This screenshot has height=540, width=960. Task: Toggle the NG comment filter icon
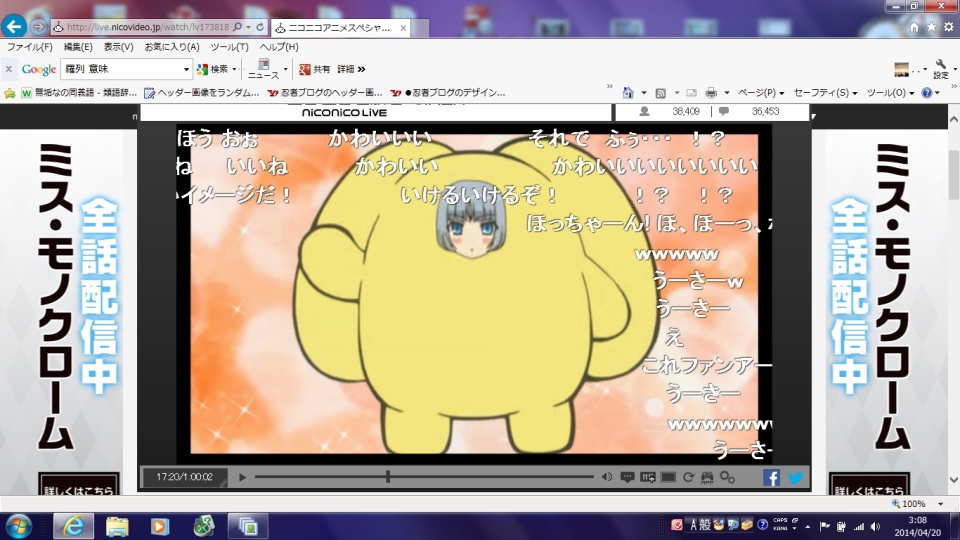pyautogui.click(x=648, y=477)
